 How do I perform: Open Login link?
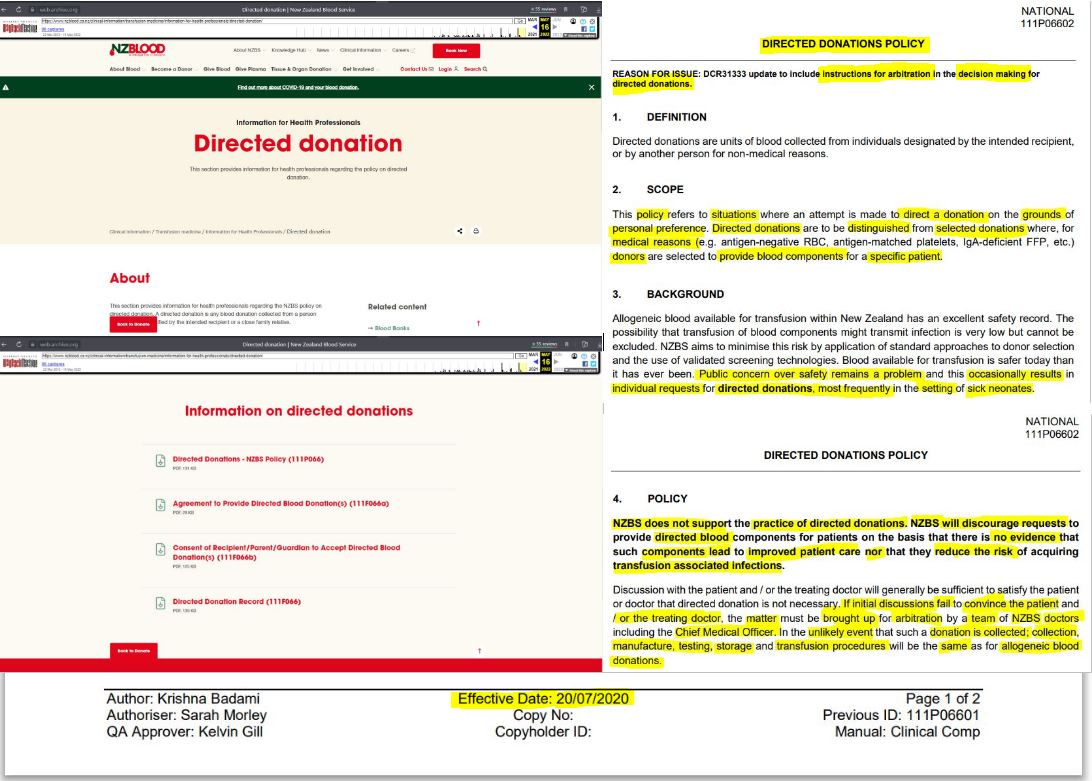click(x=448, y=69)
